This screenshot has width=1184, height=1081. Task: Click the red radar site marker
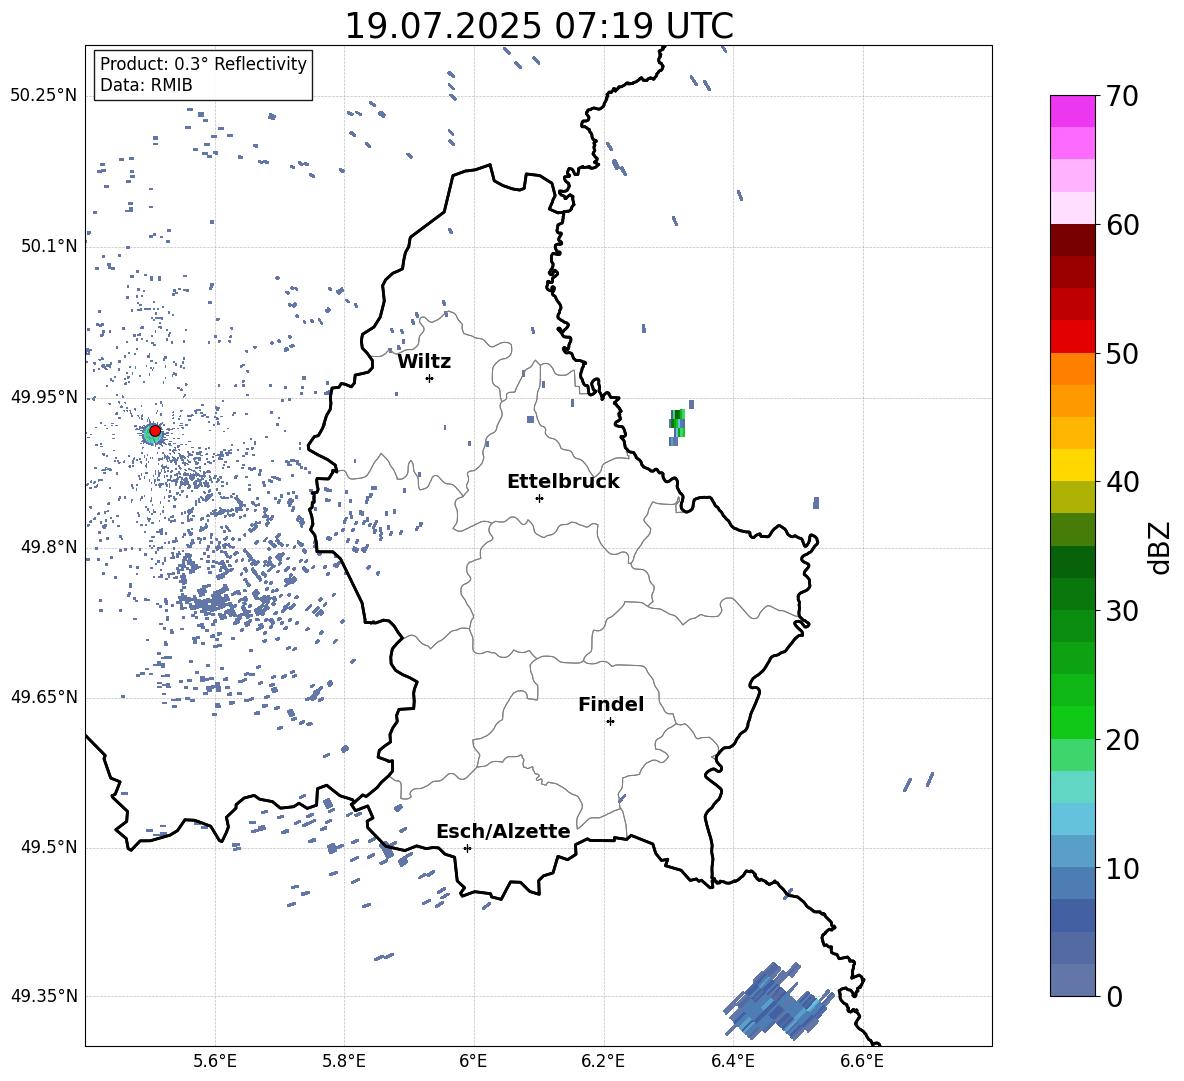155,431
